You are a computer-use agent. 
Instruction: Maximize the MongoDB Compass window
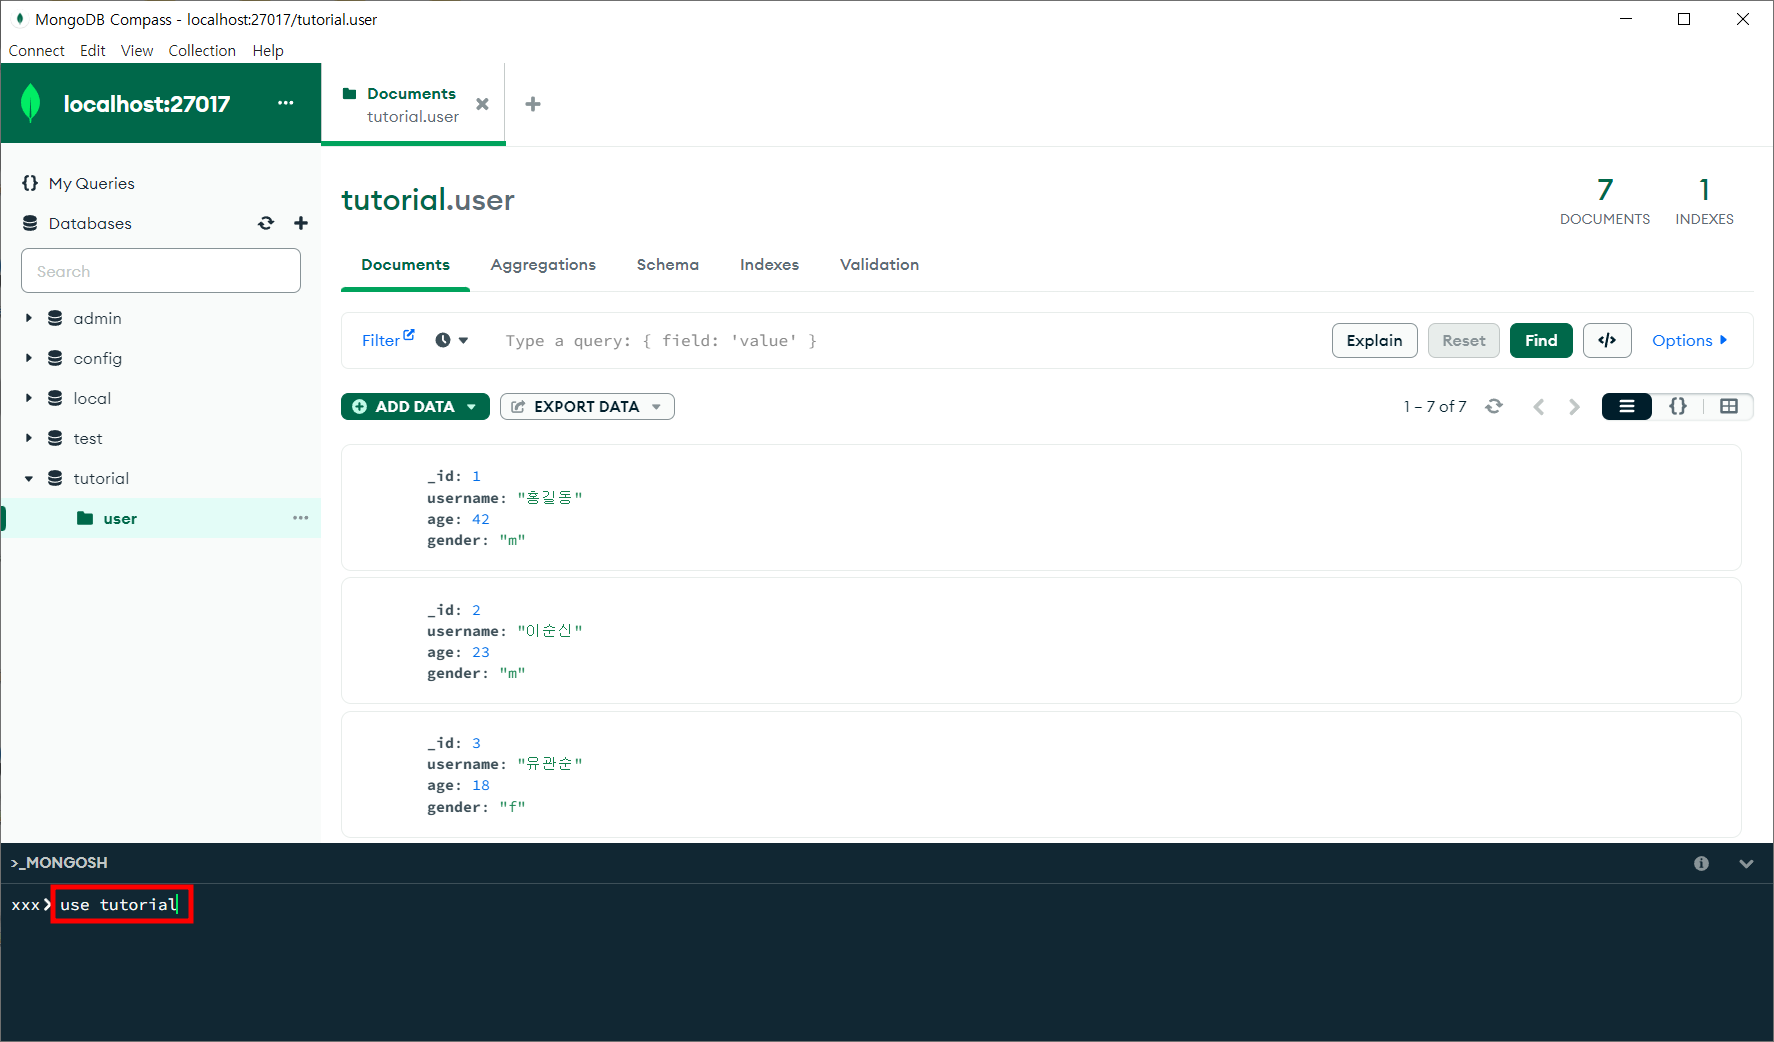tap(1684, 19)
